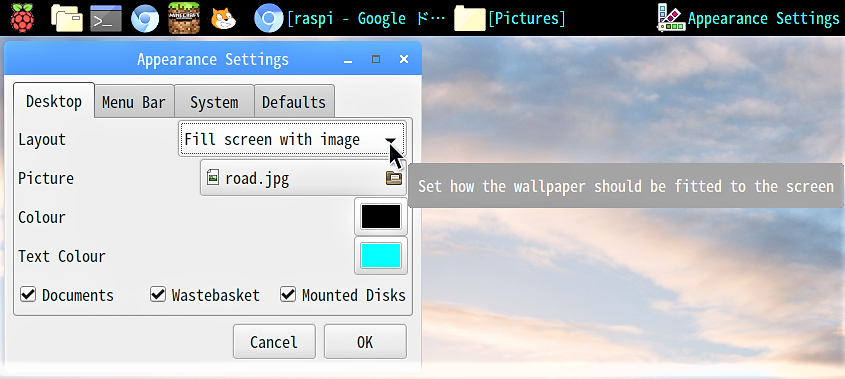
Task: Expand the Layout dropdown arrow
Action: [391, 140]
